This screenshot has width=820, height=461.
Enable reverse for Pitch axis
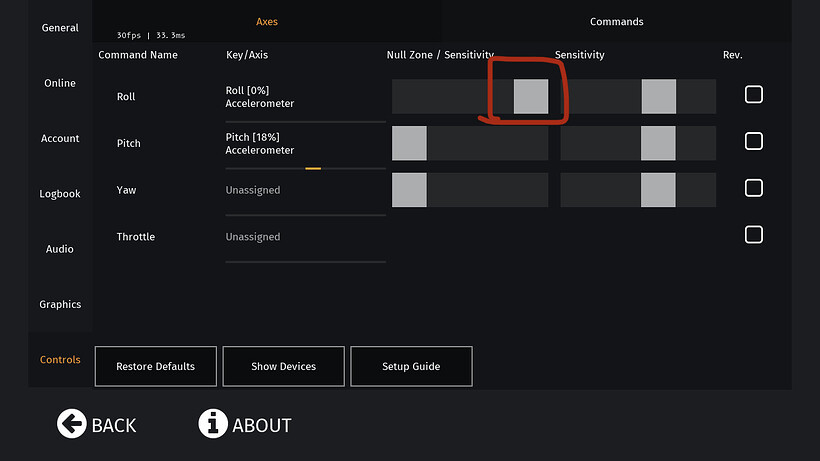tap(754, 141)
